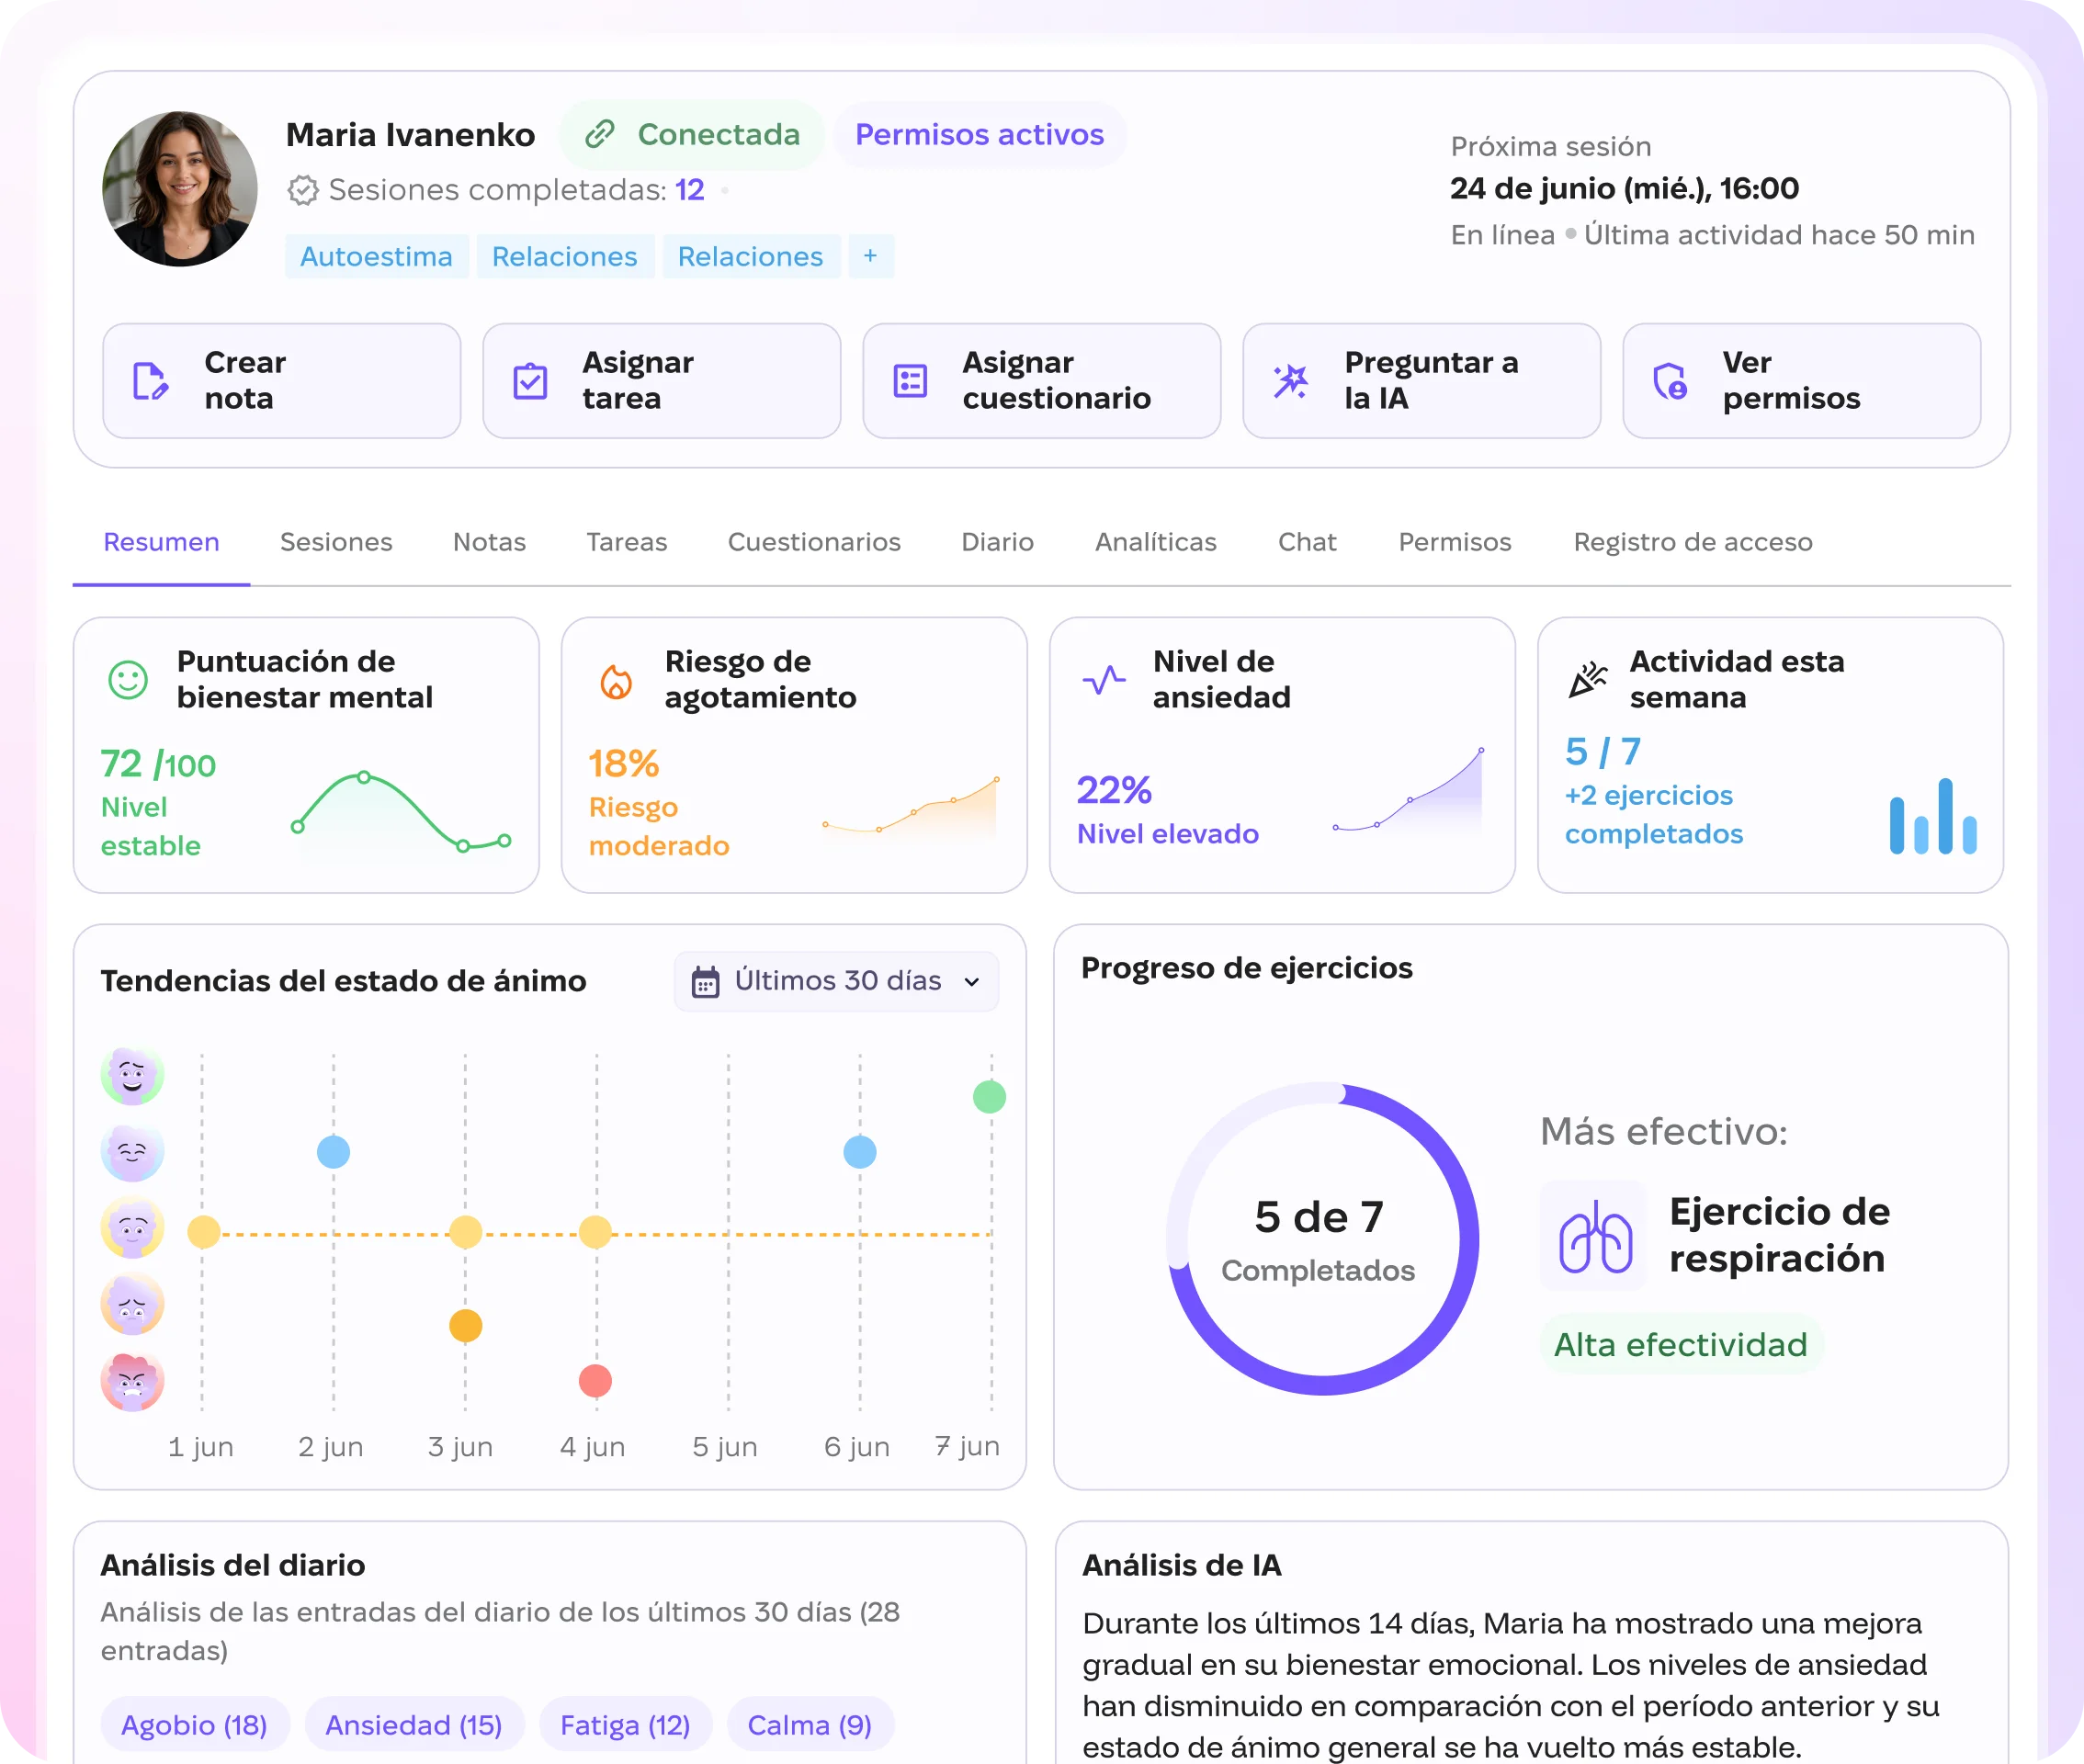Click the Crear nota document icon
Viewport: 2084px width, 1764px height.
click(x=150, y=381)
